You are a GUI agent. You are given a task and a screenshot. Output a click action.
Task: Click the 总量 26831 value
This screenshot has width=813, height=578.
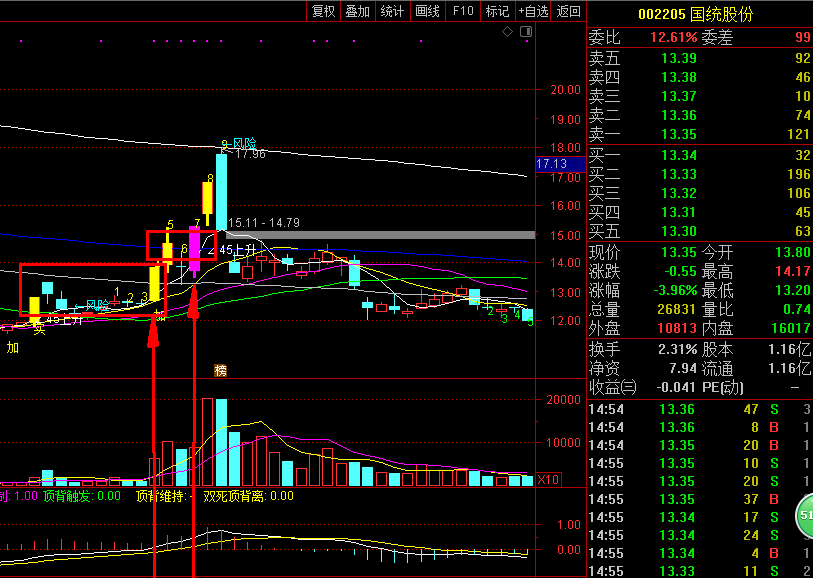pos(676,309)
